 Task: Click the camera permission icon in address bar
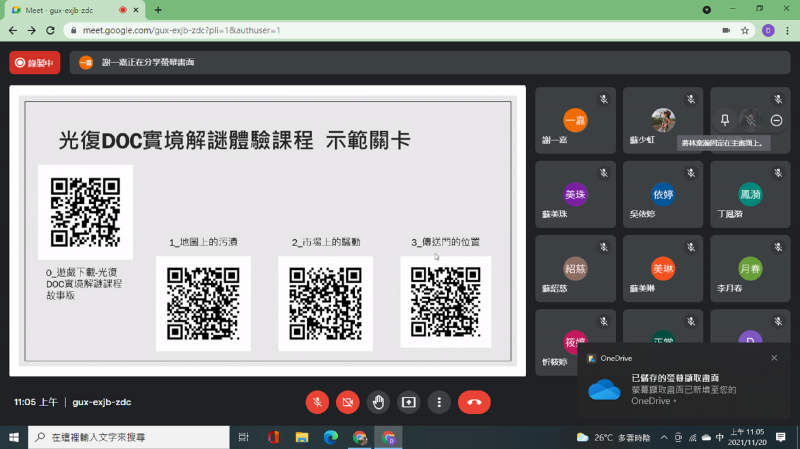coord(726,31)
